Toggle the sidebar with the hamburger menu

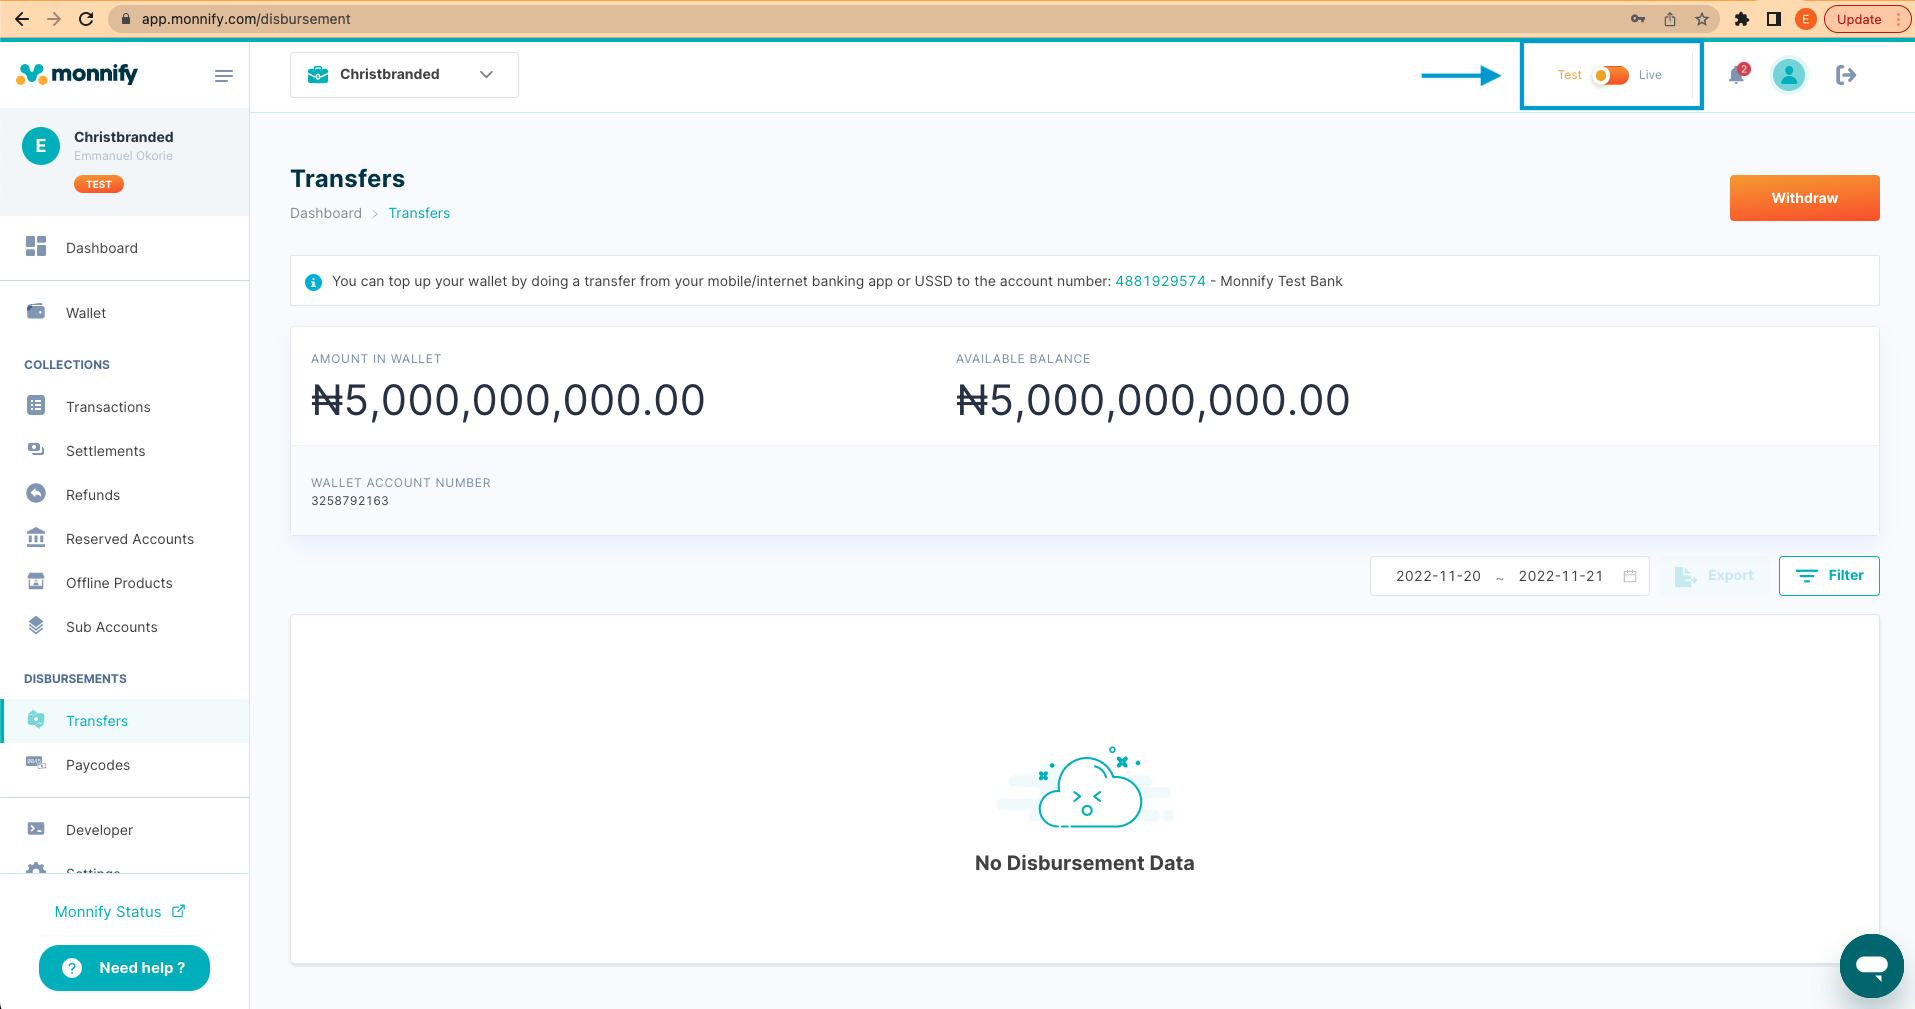224,75
